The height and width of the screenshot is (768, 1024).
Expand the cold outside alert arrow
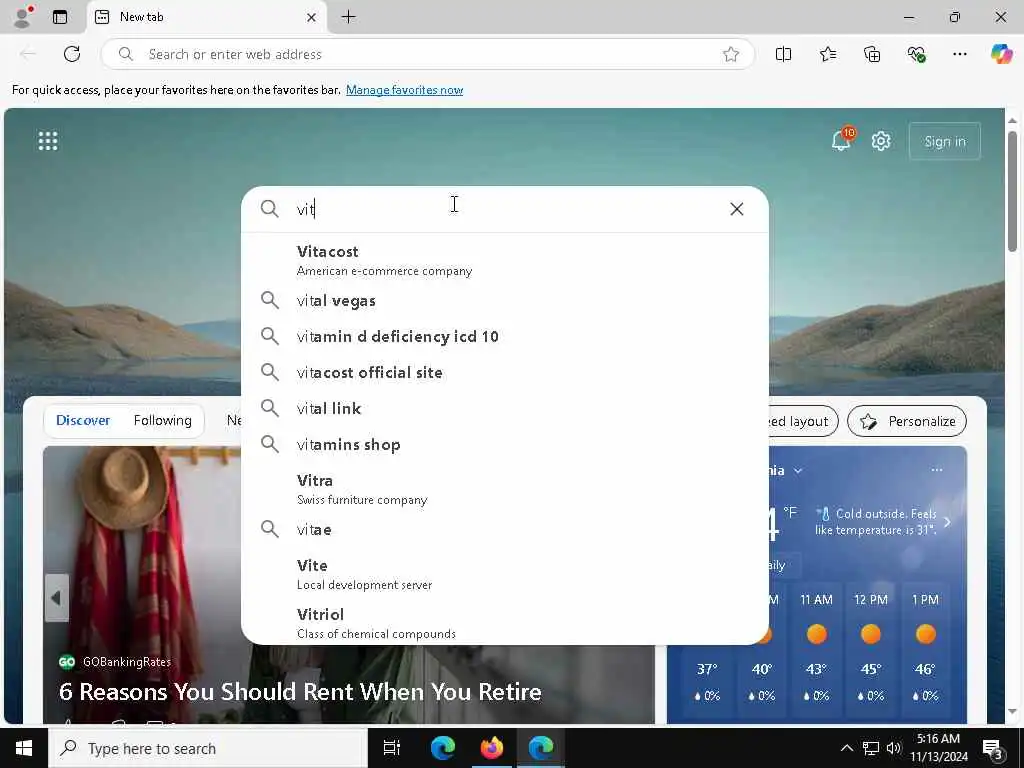pyautogui.click(x=947, y=522)
